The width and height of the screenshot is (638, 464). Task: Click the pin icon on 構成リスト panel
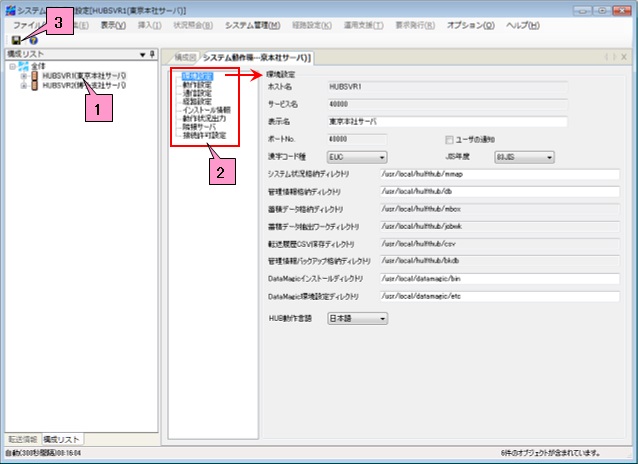point(153,54)
